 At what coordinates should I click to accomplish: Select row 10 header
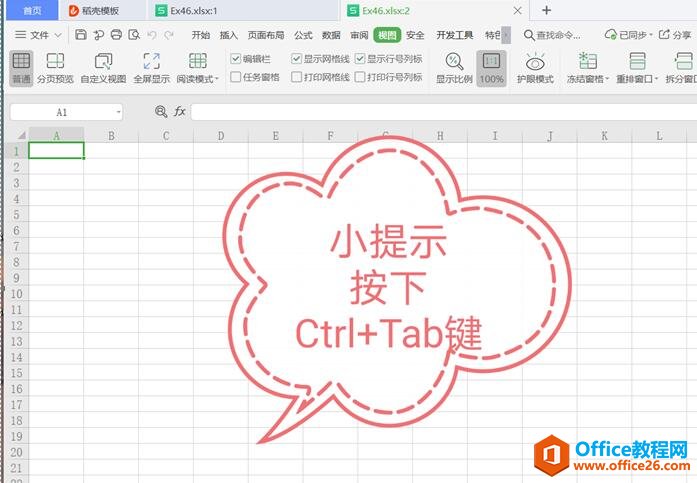pos(16,294)
